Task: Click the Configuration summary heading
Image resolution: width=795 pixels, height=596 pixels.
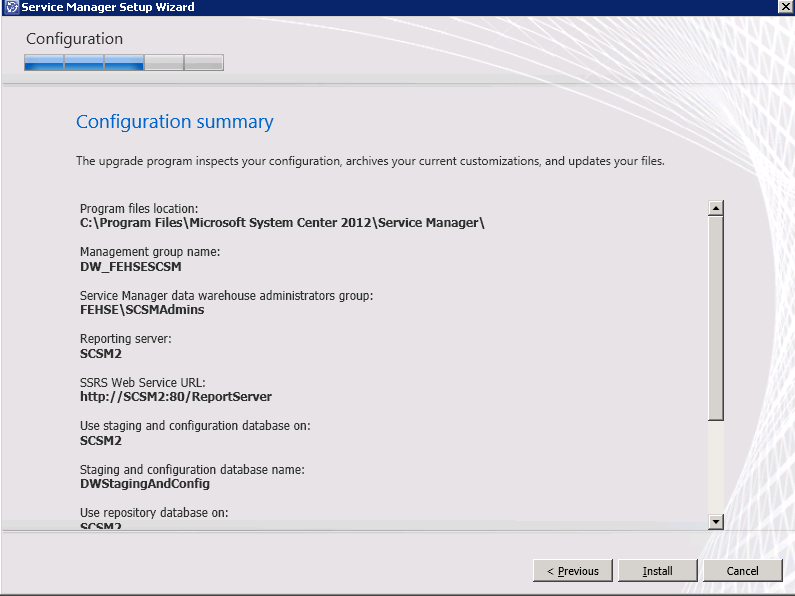Action: click(175, 122)
